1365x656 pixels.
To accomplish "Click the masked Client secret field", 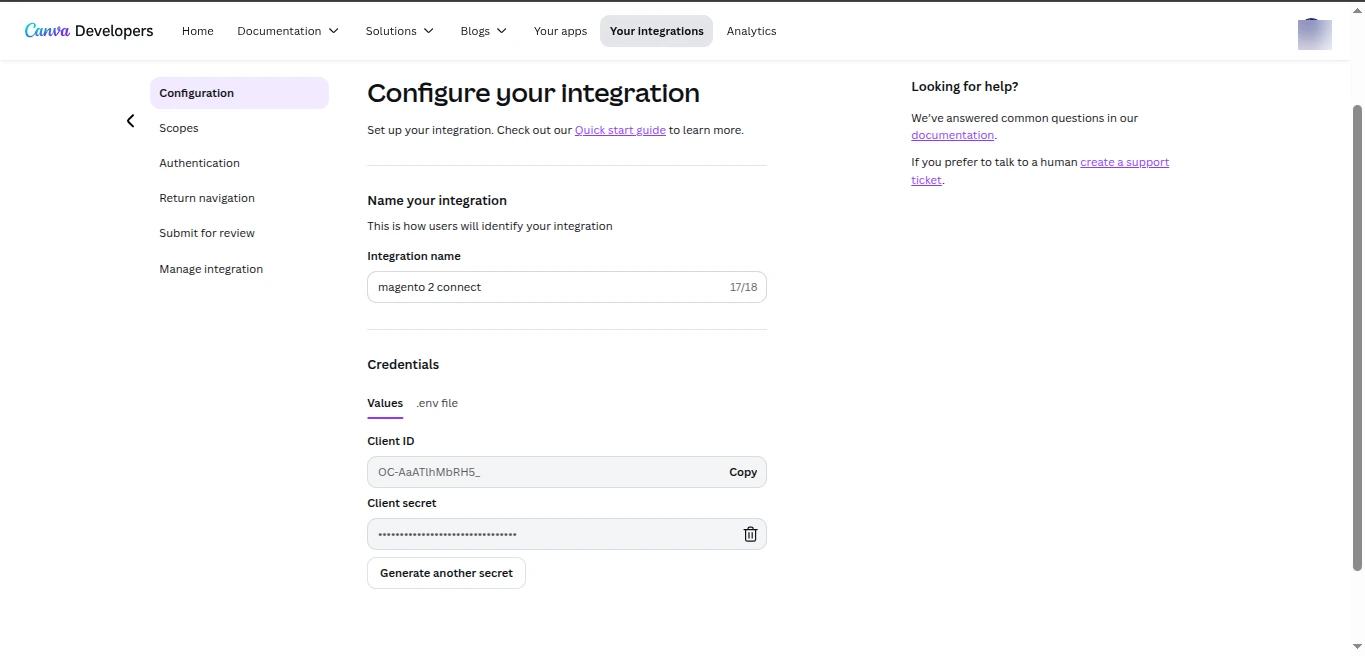I will pos(567,534).
